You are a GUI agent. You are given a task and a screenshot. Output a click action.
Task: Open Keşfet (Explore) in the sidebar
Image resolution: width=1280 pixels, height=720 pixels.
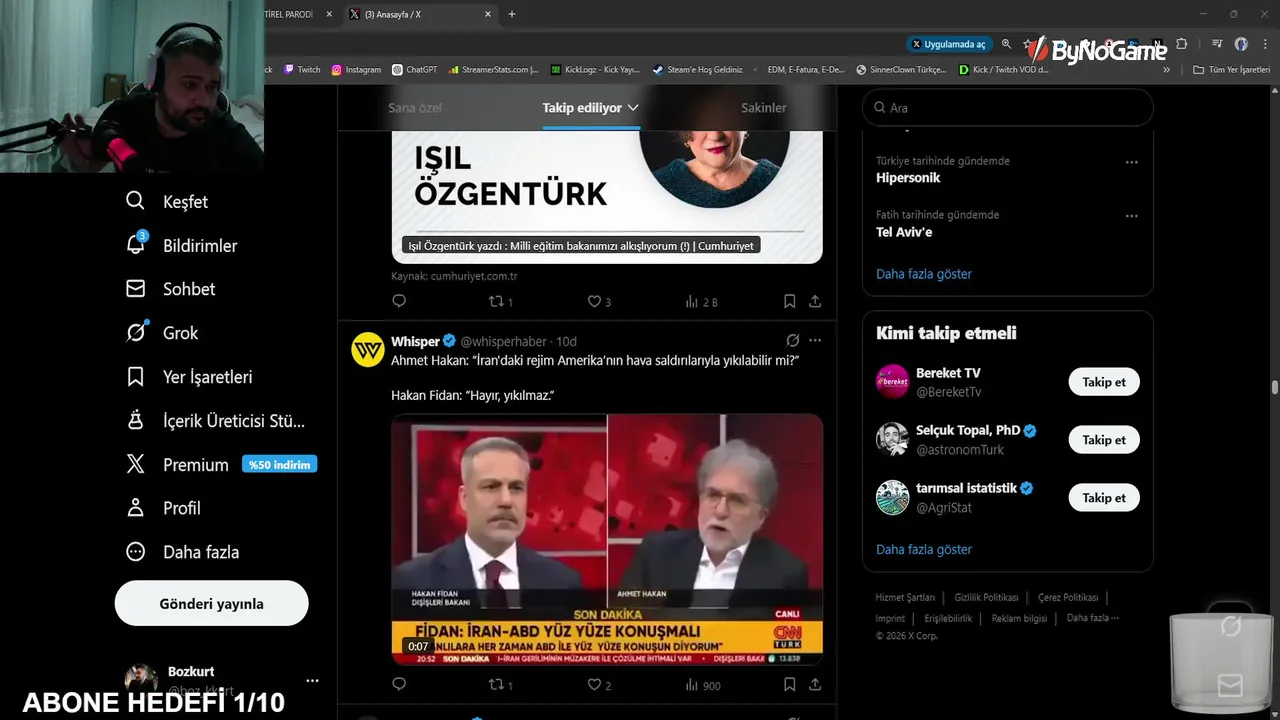[x=166, y=201]
